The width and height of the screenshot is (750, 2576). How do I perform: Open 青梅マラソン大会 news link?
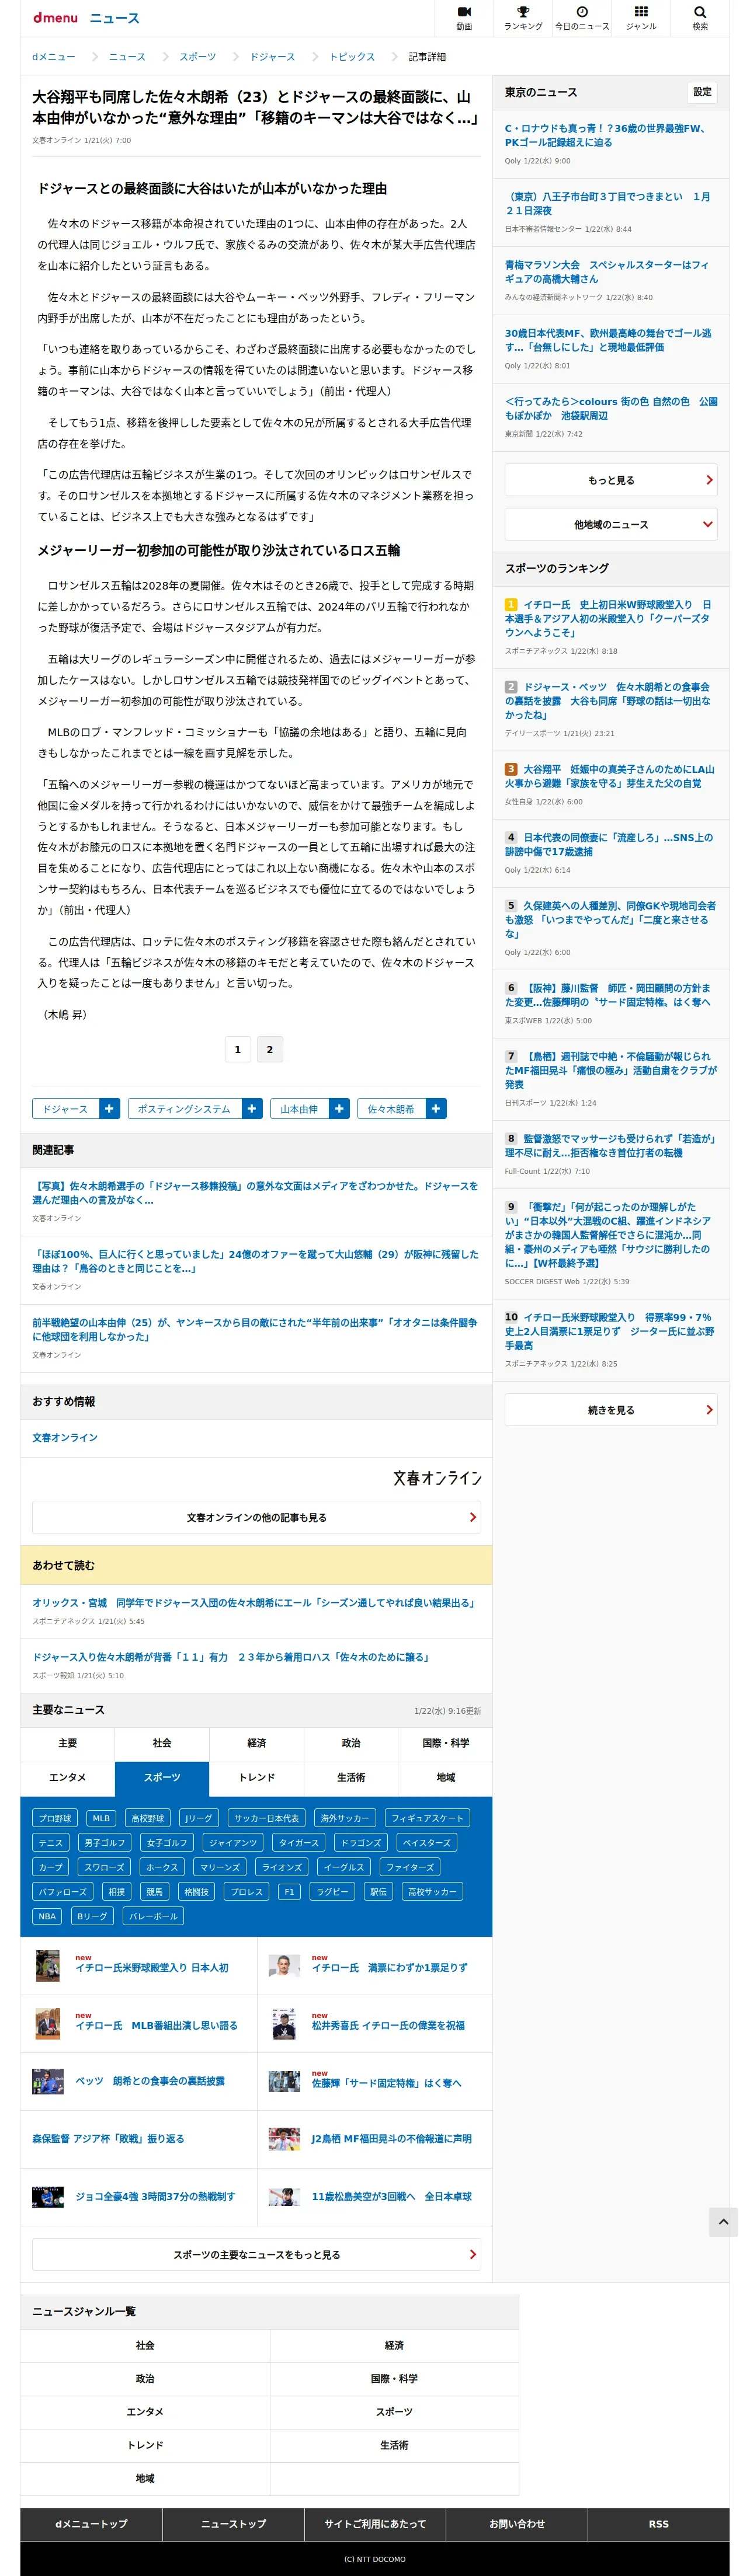[606, 272]
